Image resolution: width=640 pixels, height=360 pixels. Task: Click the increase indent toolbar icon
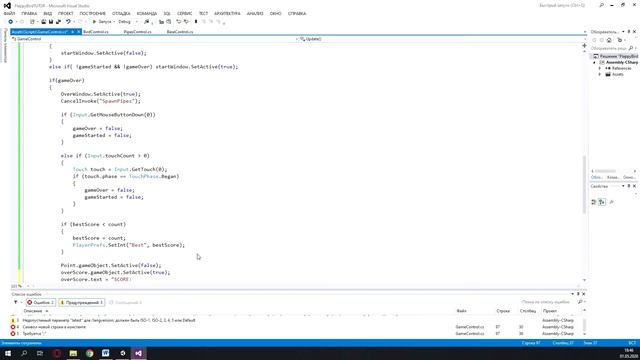tap(186, 22)
